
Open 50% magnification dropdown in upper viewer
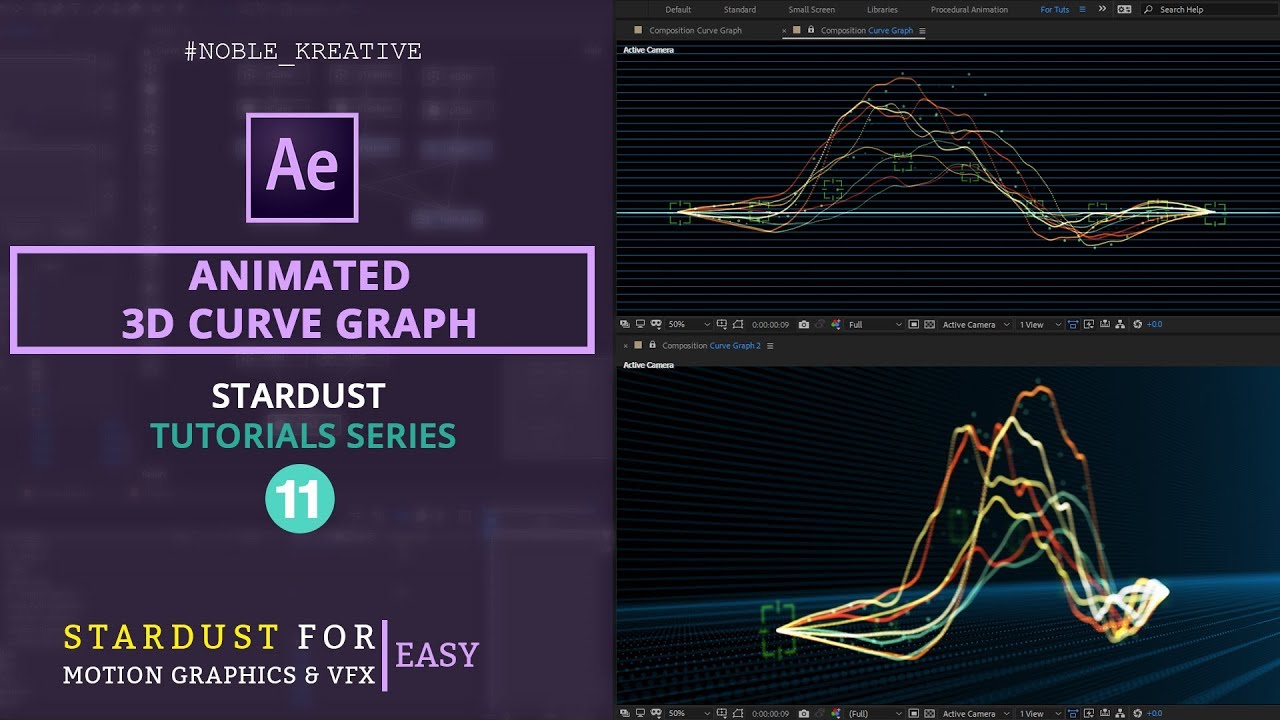click(690, 325)
